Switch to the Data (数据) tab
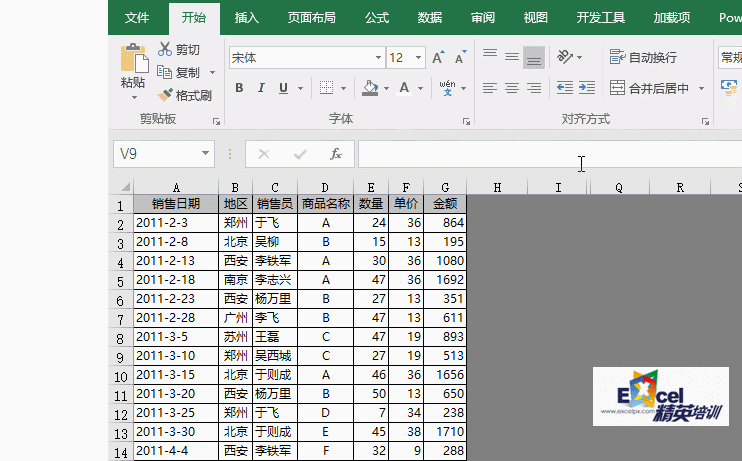This screenshot has height=461, width=742. coord(430,18)
